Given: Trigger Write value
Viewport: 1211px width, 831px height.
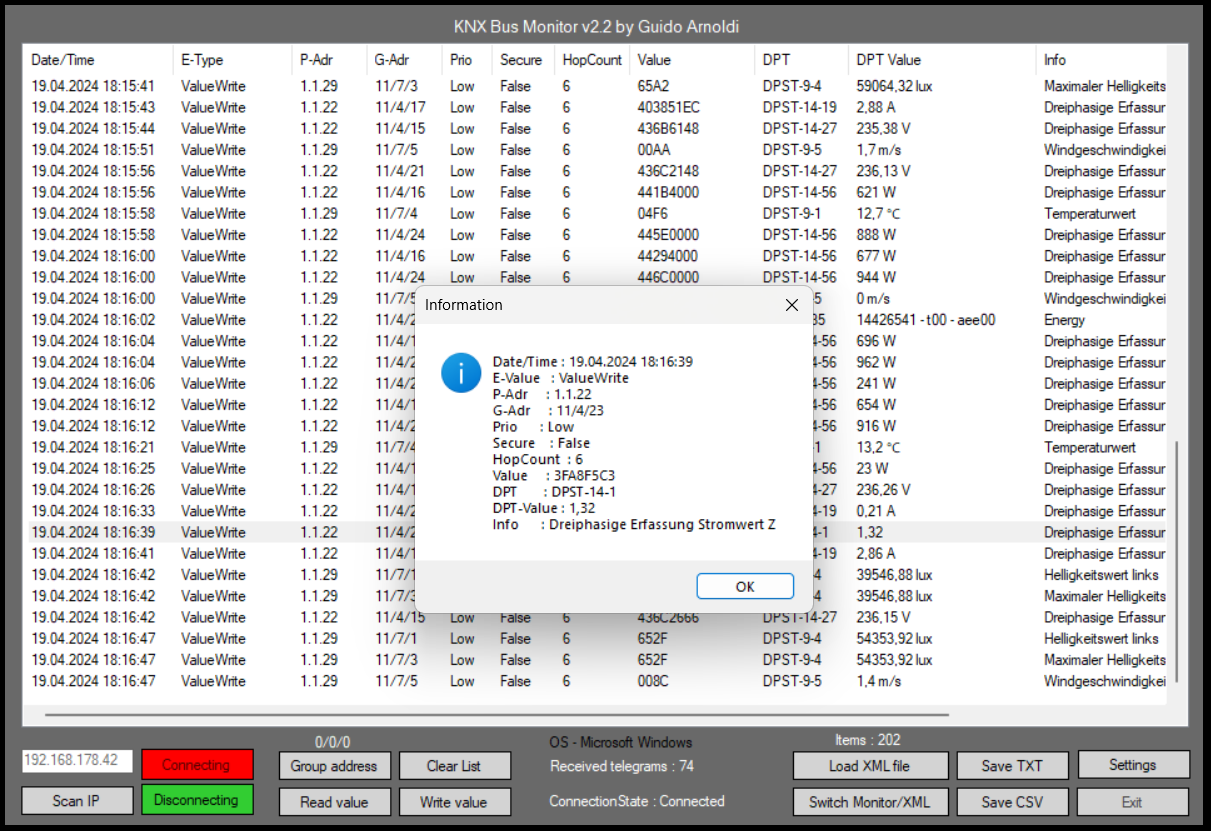Looking at the screenshot, I should point(454,800).
